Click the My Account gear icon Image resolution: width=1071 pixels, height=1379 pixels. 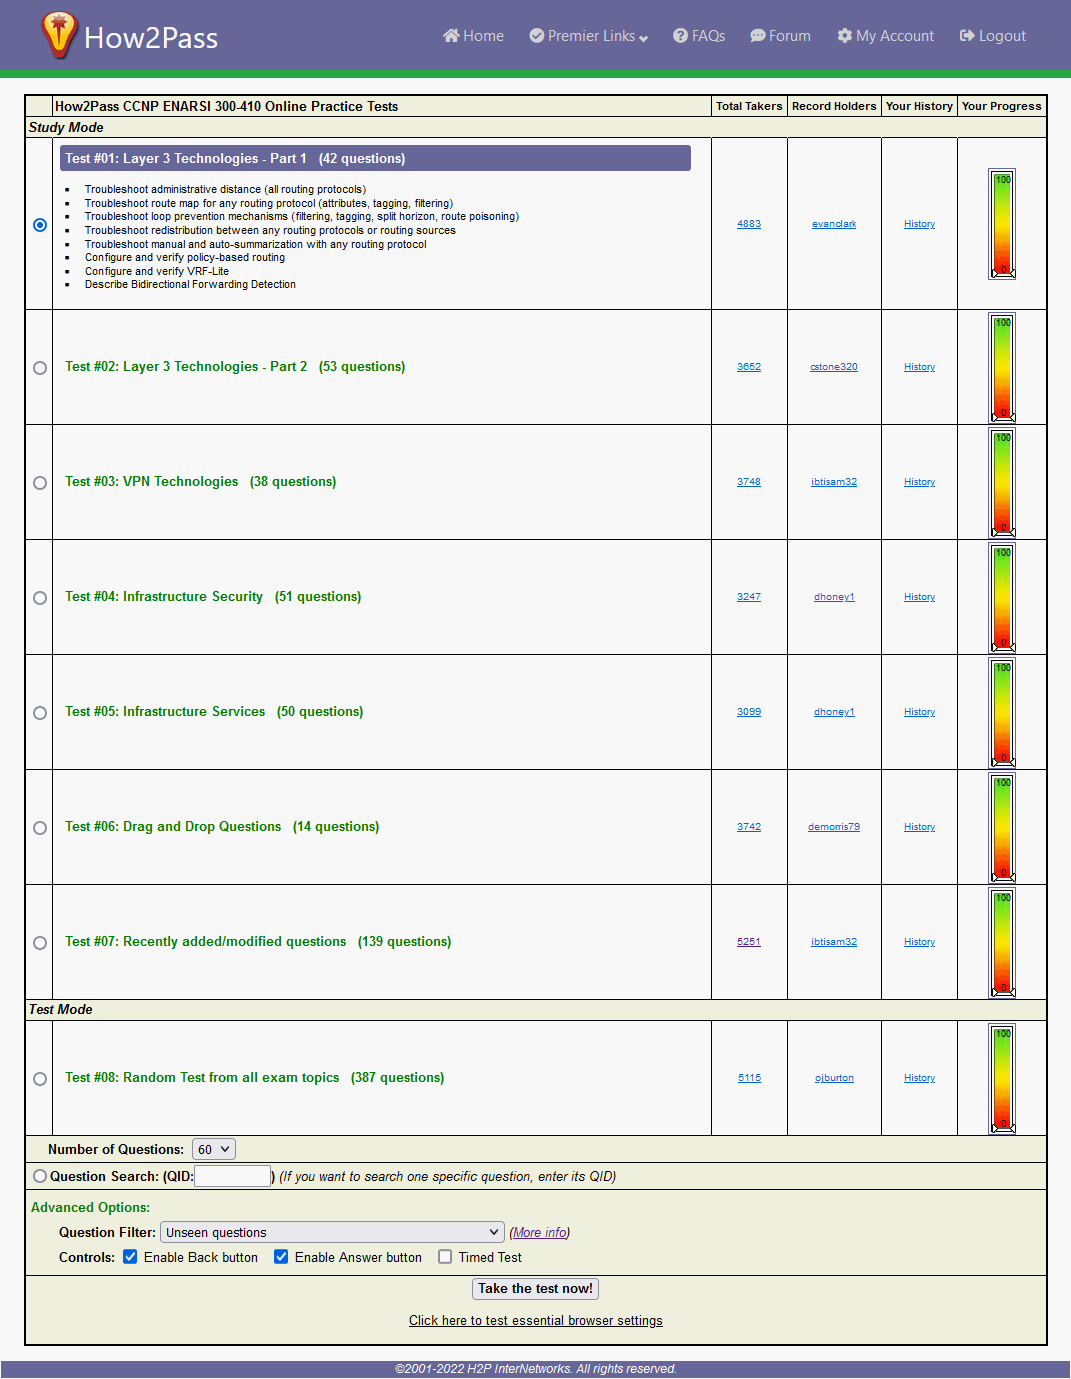tap(845, 36)
